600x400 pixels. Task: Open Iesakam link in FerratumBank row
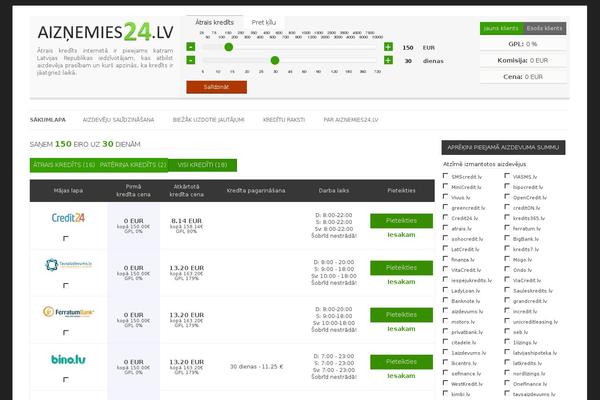pos(401,329)
